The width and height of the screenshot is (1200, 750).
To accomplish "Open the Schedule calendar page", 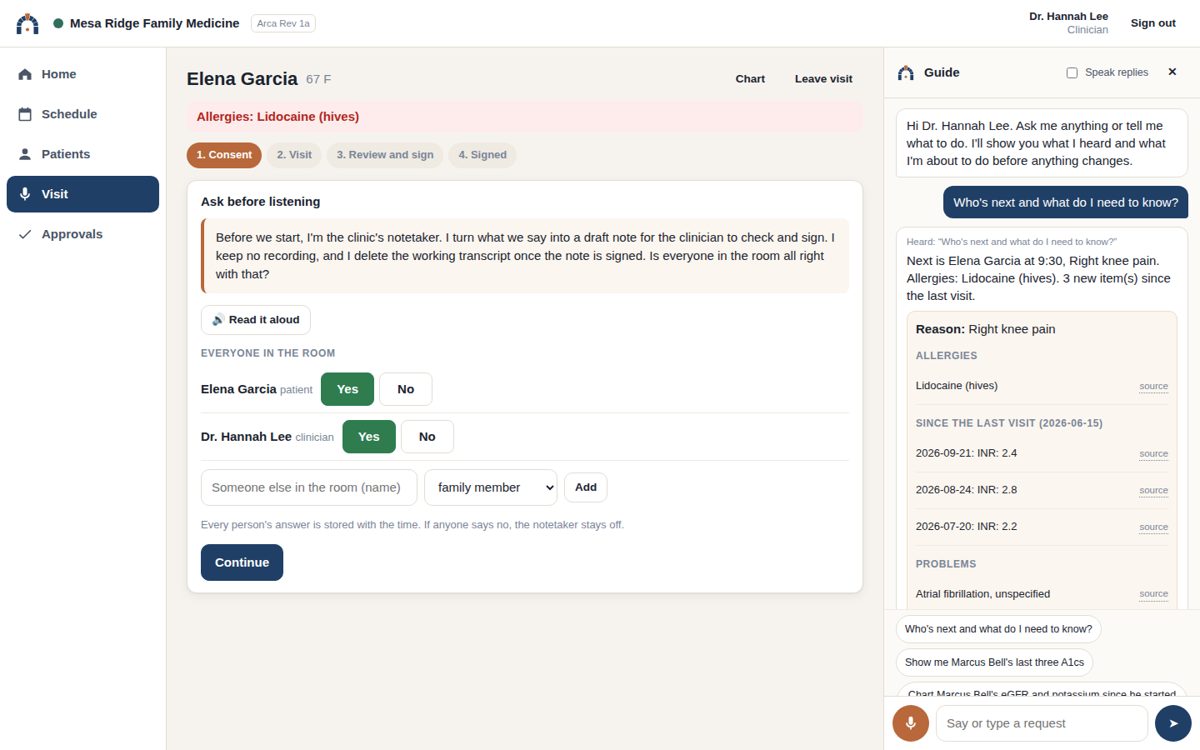I will click(x=83, y=114).
